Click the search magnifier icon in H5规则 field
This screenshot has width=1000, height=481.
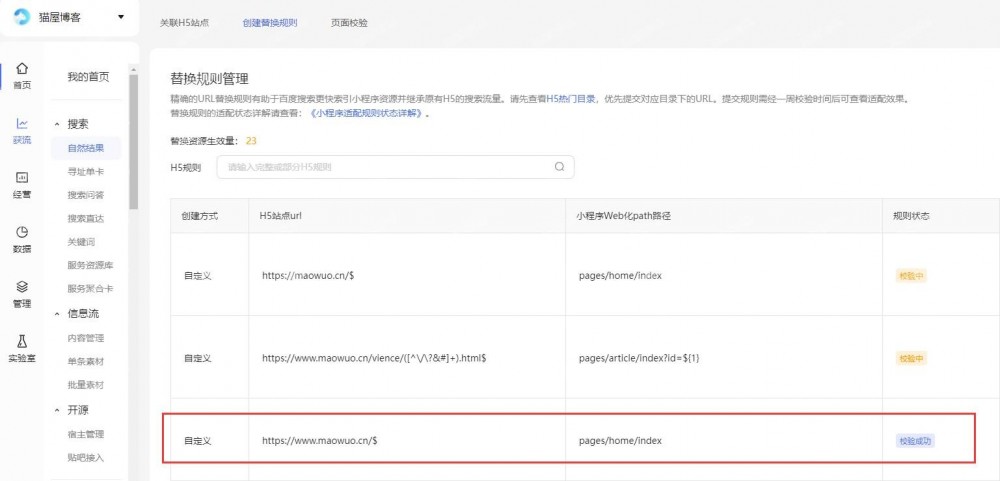559,167
